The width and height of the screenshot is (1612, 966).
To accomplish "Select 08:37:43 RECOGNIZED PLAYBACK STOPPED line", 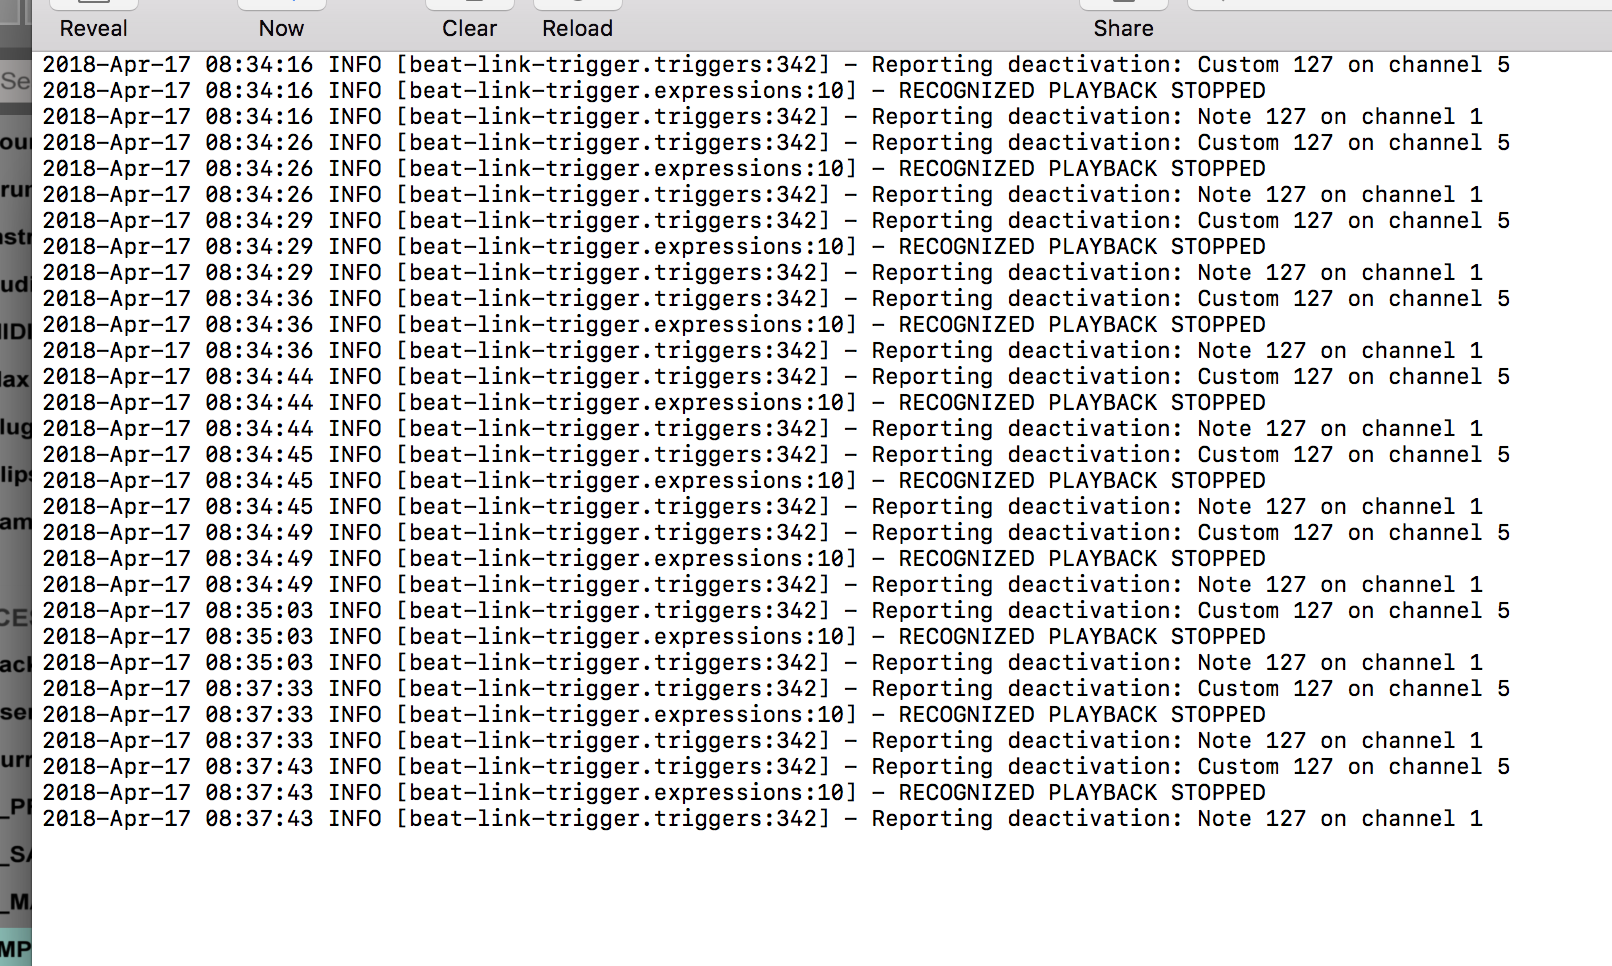I will pos(654,793).
